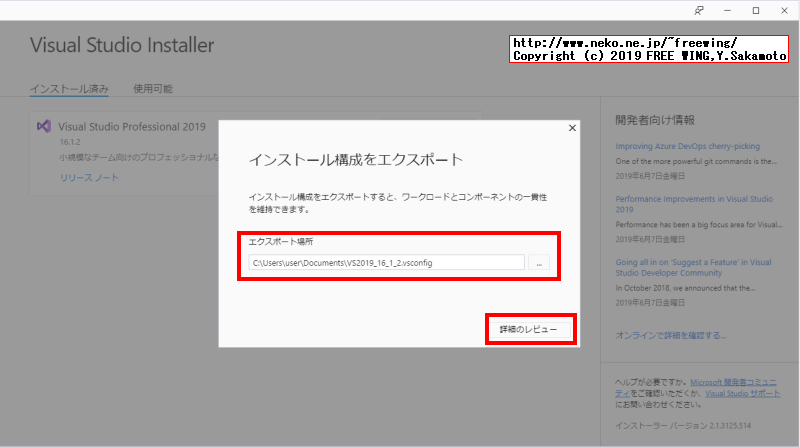The width and height of the screenshot is (800, 447).
Task: Select the 開発者向け情報 heading
Action: coord(655,120)
